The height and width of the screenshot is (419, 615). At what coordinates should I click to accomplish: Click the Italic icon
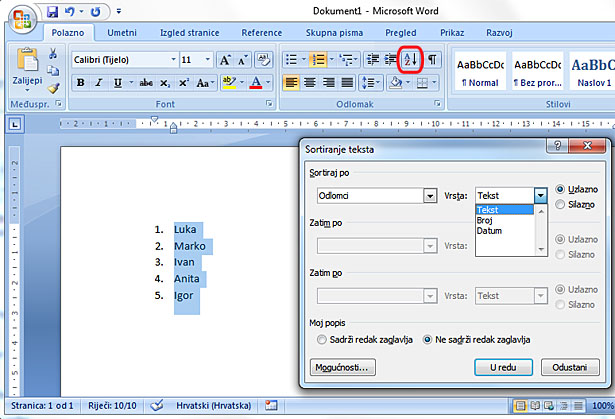[x=99, y=82]
